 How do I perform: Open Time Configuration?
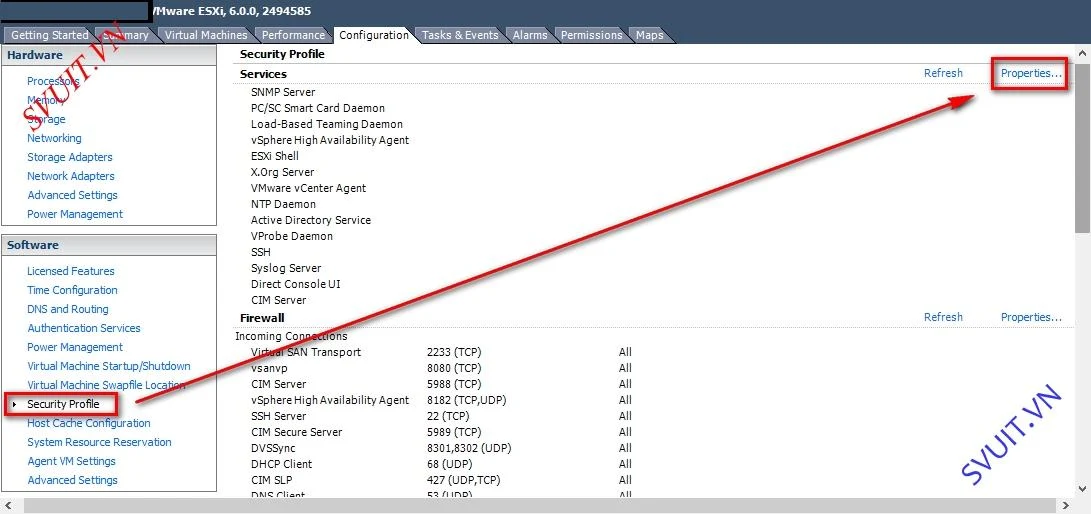click(x=72, y=290)
